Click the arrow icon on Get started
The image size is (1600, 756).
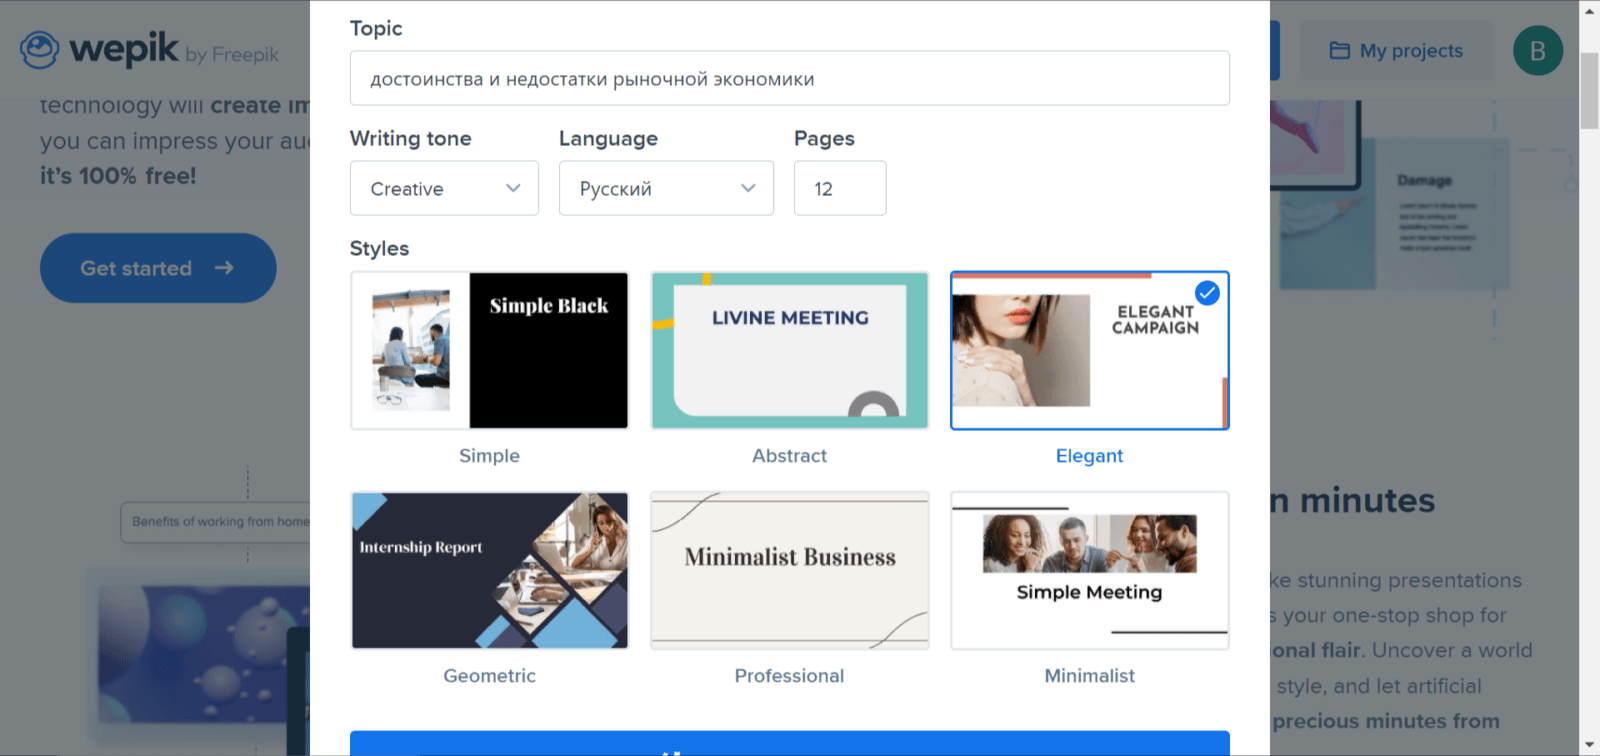[224, 268]
